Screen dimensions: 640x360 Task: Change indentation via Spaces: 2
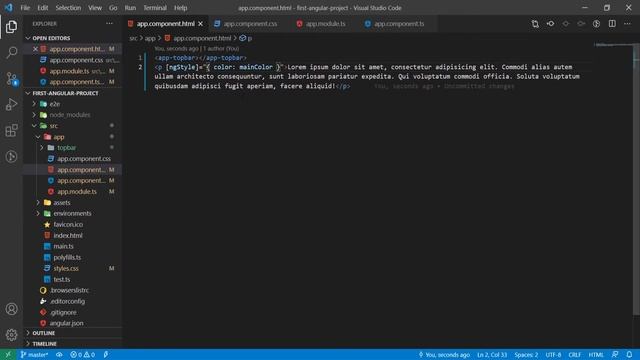tap(526, 355)
